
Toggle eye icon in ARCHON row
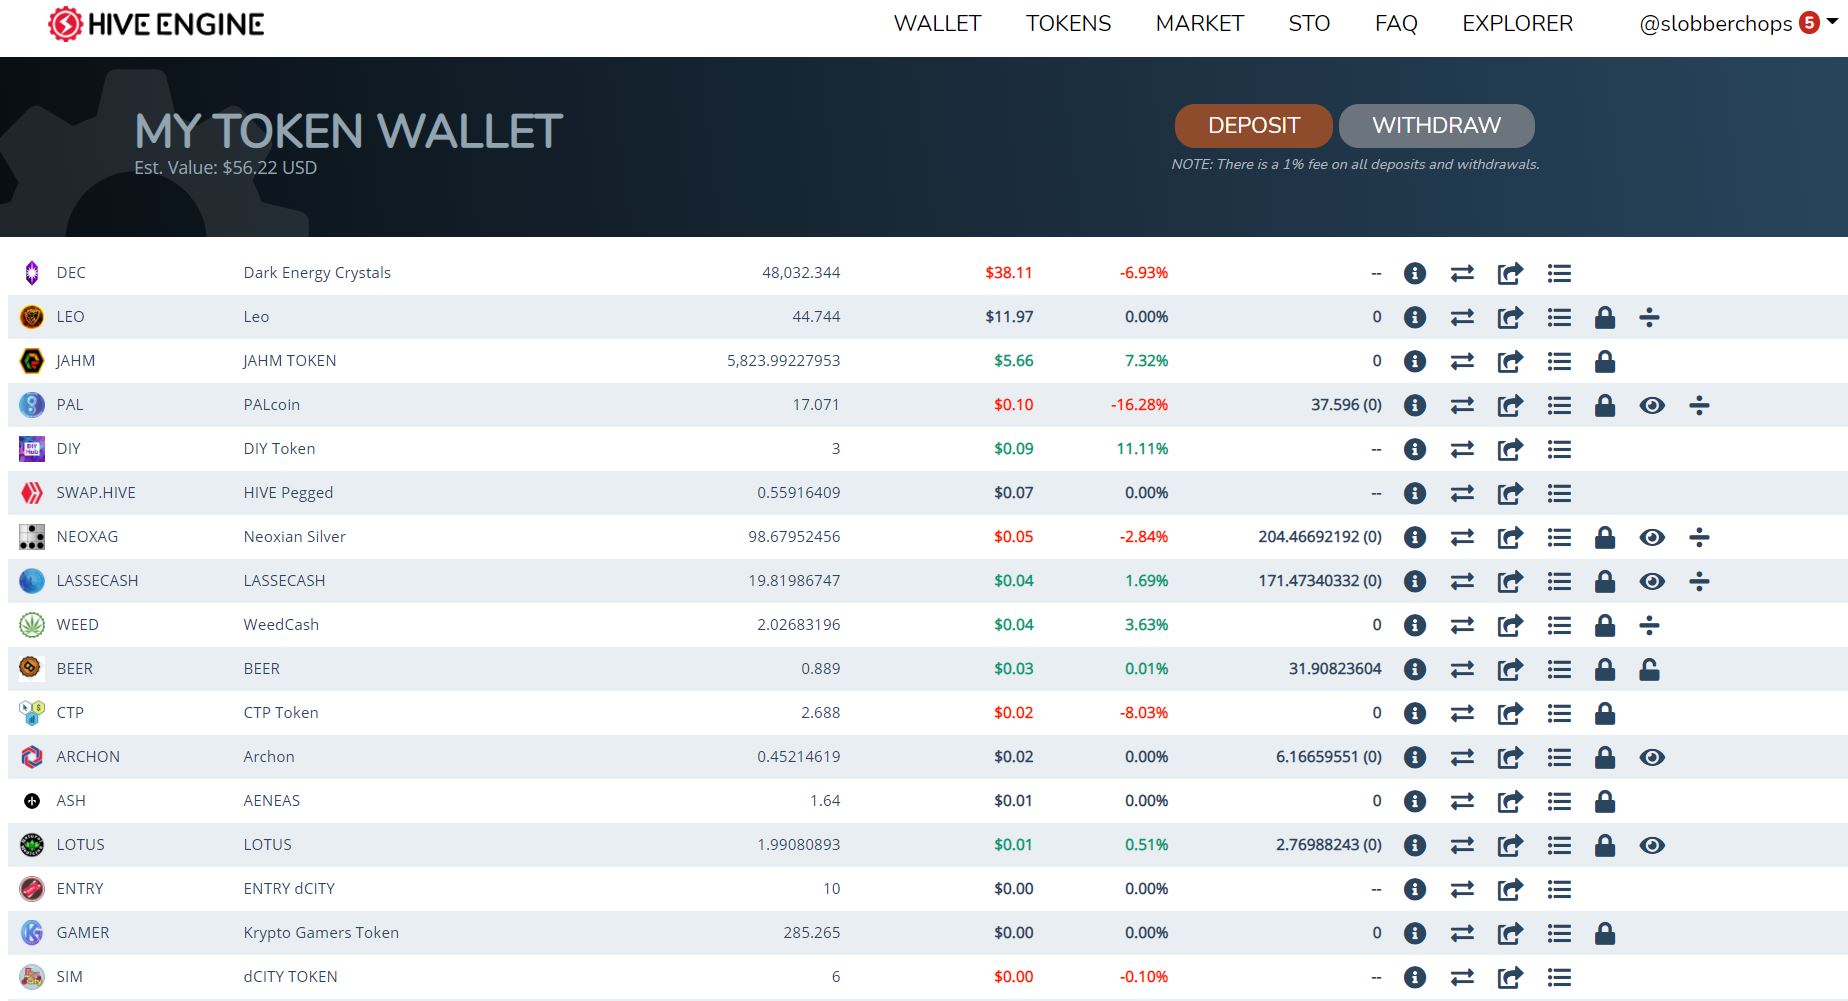(1652, 757)
